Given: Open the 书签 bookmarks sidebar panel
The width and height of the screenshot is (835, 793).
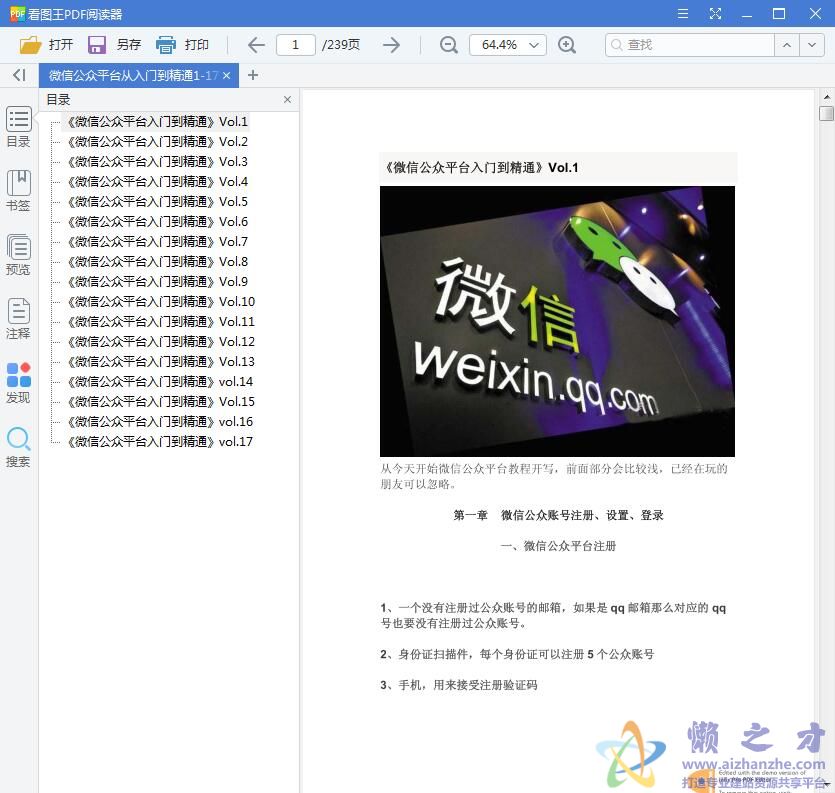Looking at the screenshot, I should [x=18, y=191].
